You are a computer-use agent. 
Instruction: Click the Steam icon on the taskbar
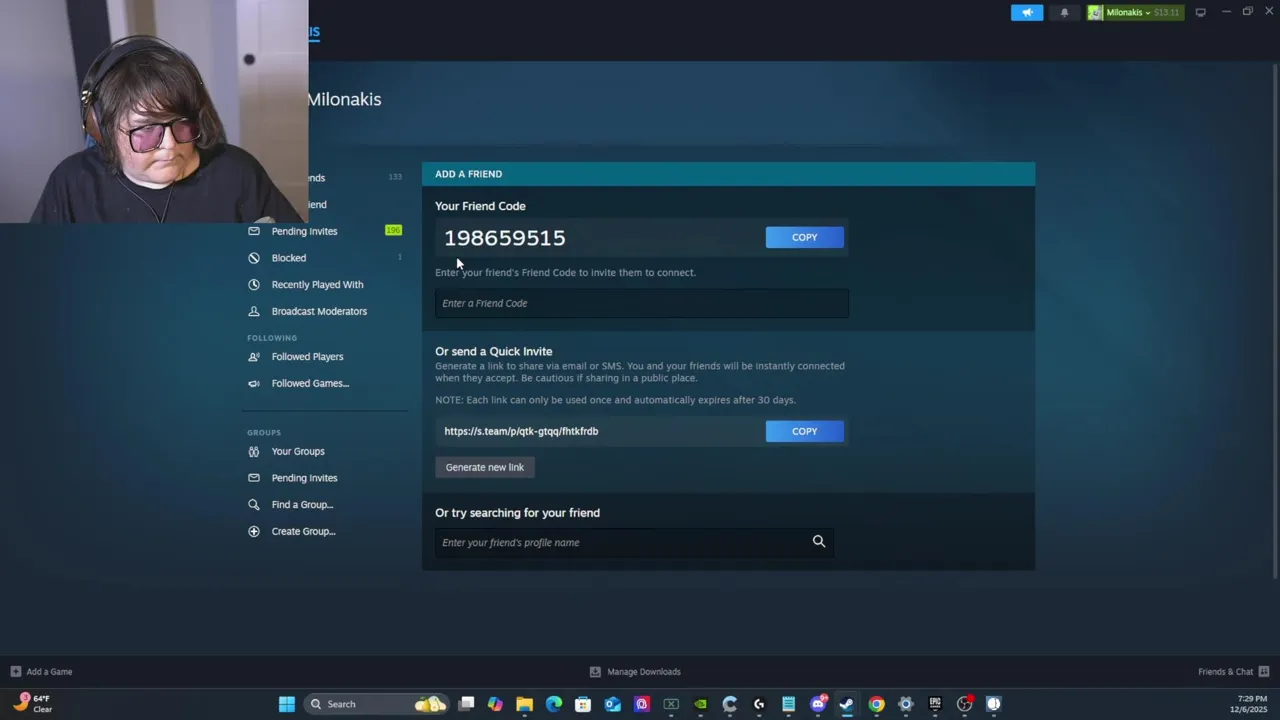pos(847,704)
